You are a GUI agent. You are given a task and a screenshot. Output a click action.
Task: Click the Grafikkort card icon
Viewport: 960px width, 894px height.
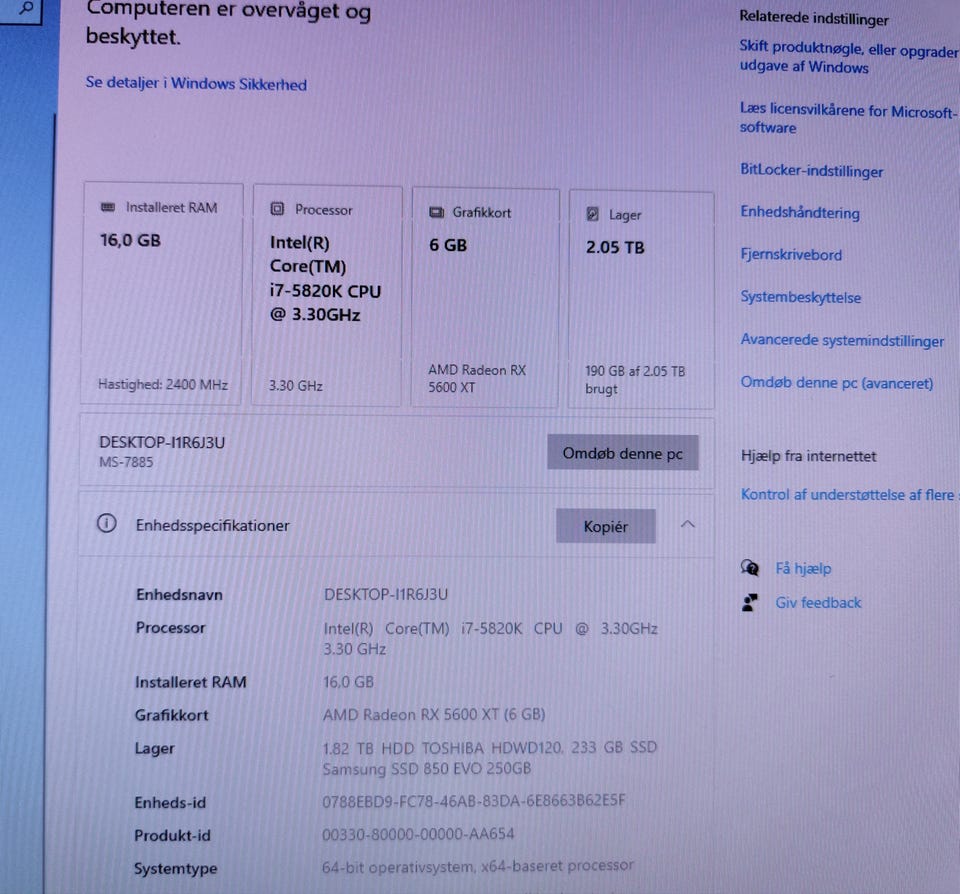click(x=437, y=212)
